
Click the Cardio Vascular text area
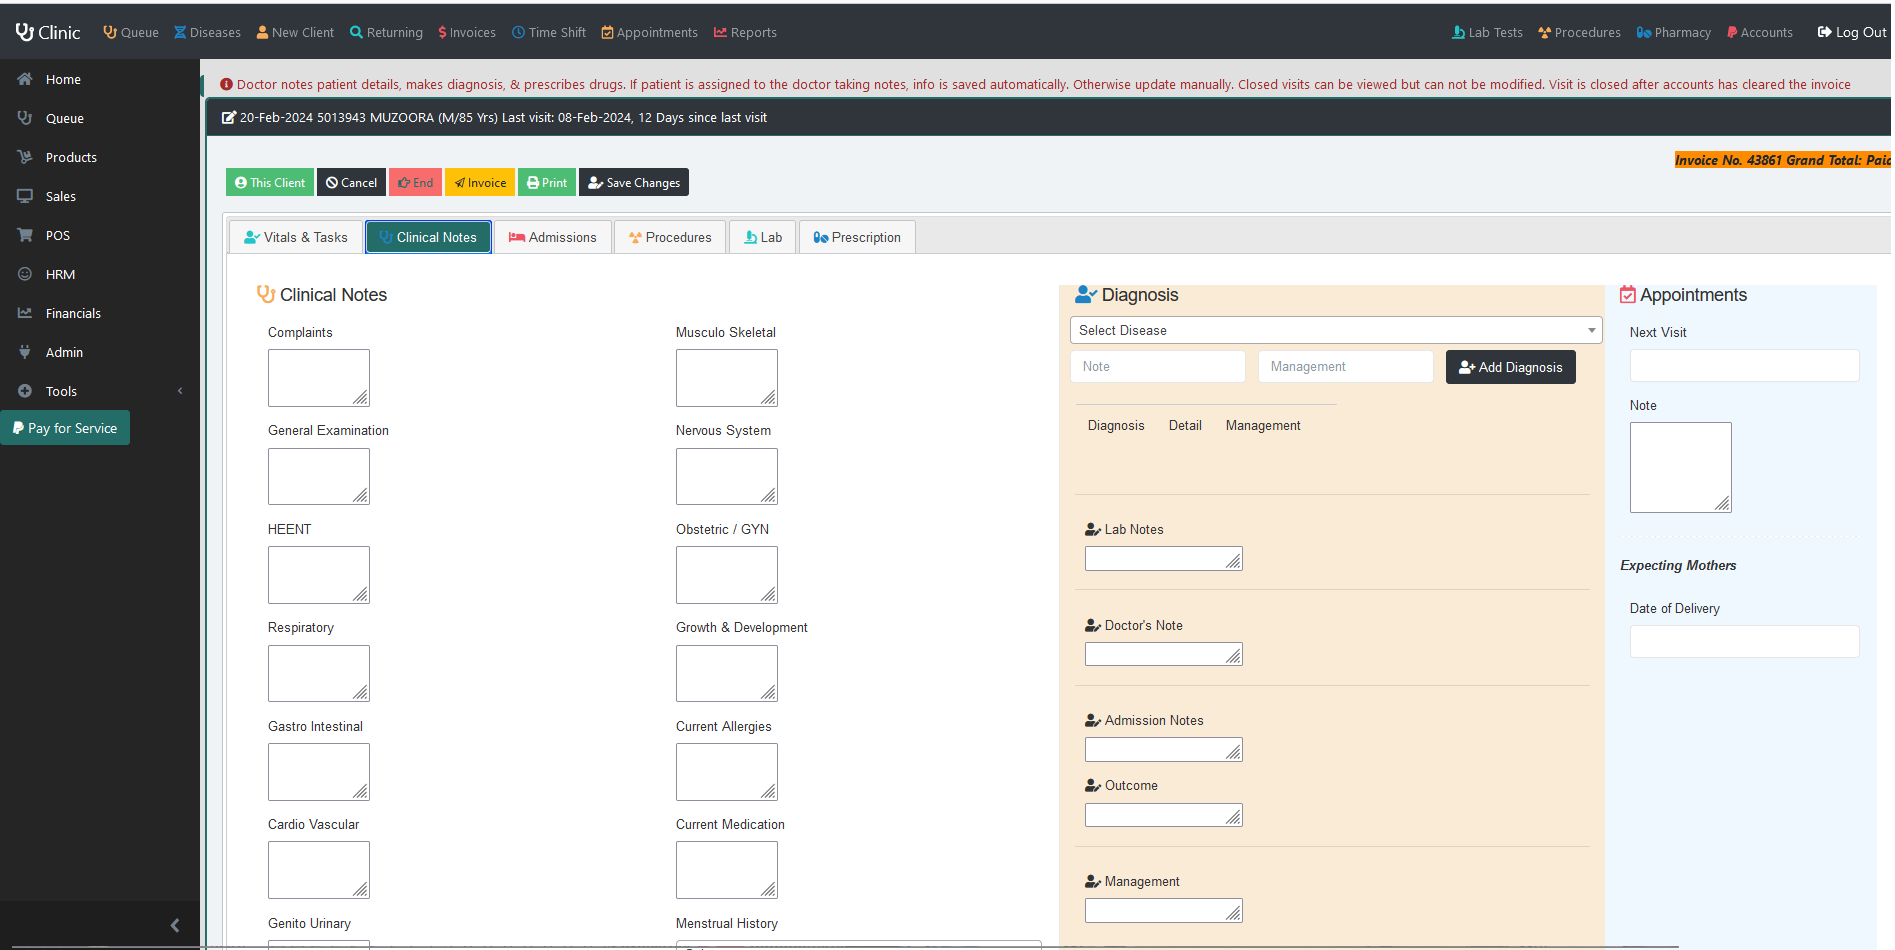click(319, 870)
